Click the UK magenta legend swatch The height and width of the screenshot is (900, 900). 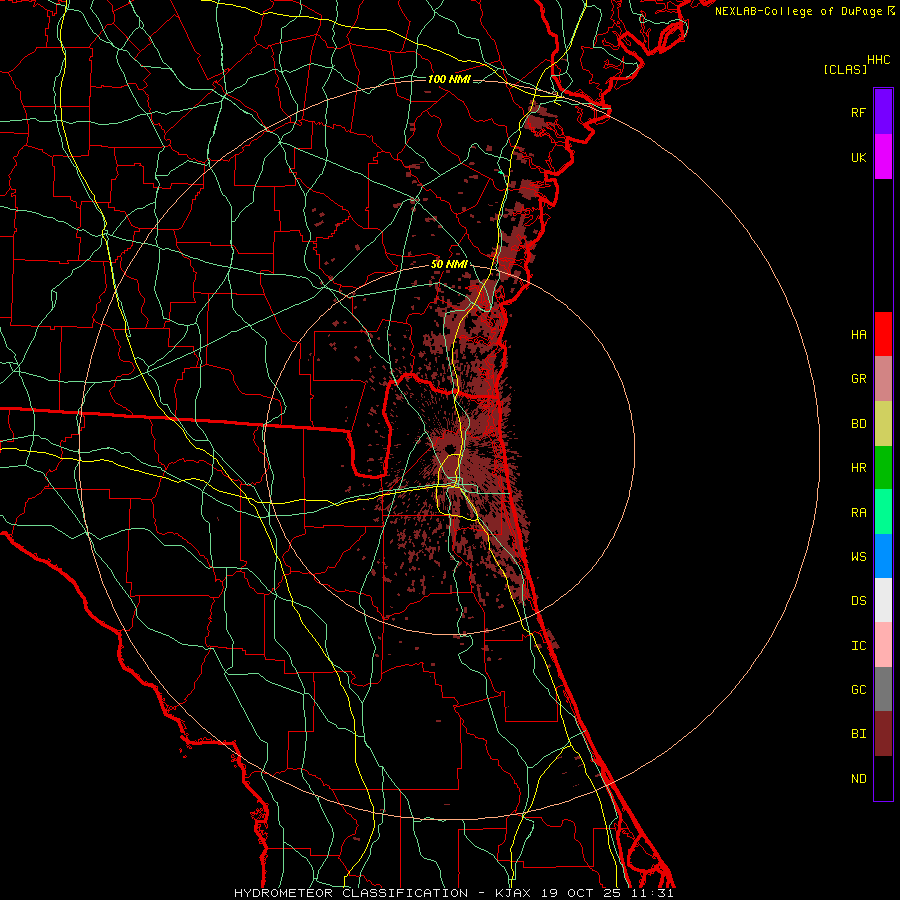(x=883, y=157)
